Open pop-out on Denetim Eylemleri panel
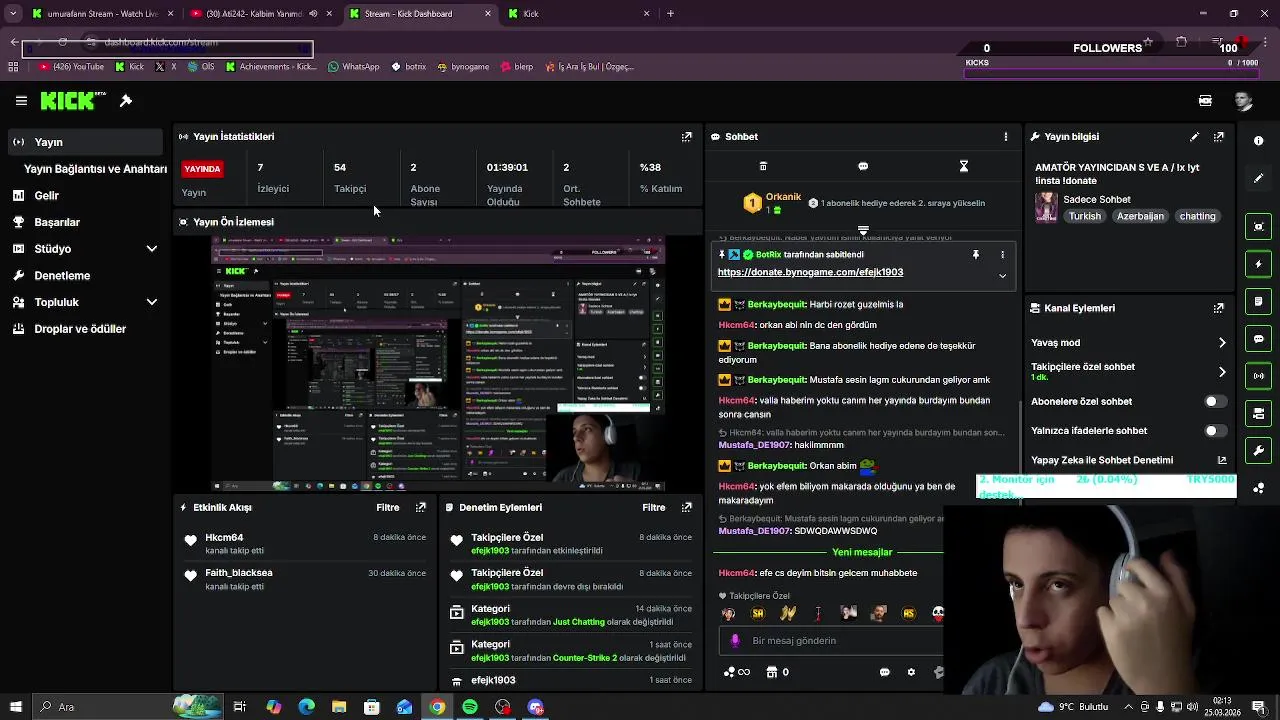 click(x=687, y=508)
